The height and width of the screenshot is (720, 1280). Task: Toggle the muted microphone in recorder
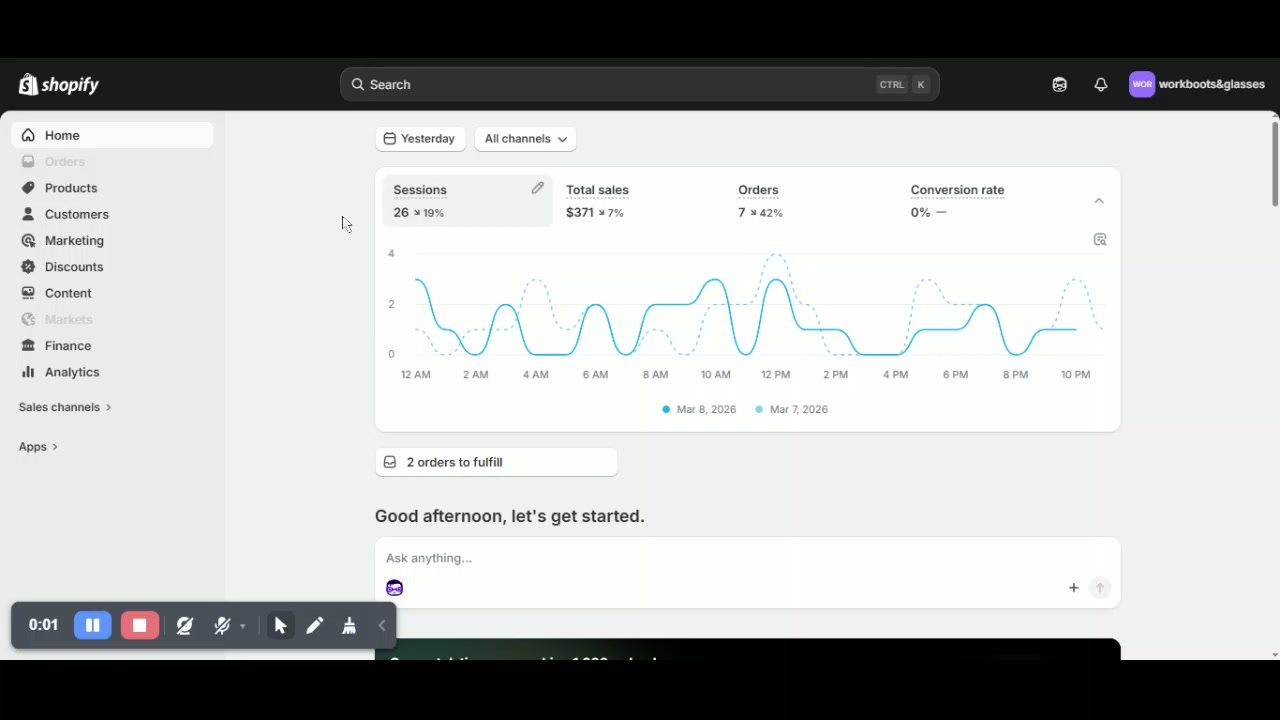[x=222, y=625]
